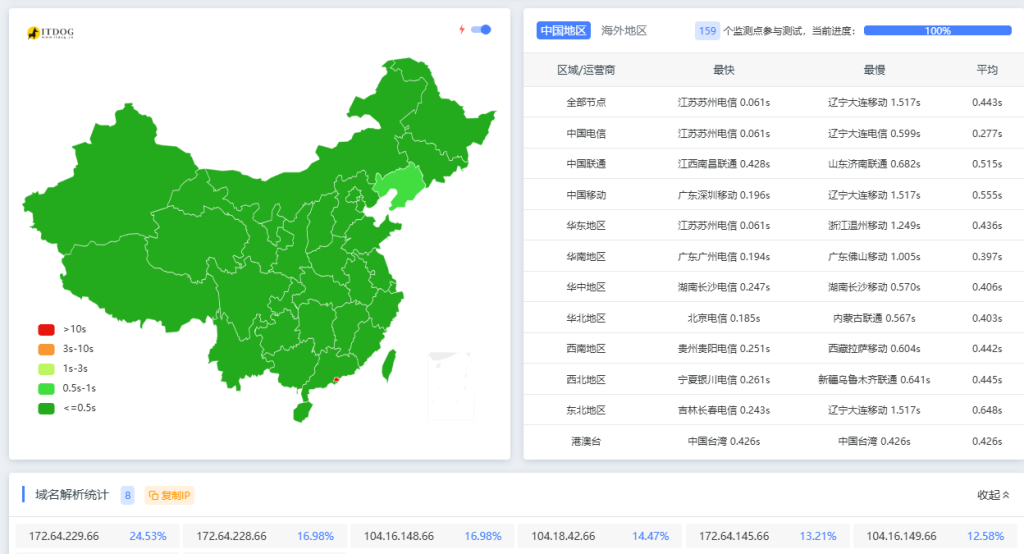The image size is (1024, 554).
Task: Select the Taiwan island on the map
Action: (x=389, y=364)
